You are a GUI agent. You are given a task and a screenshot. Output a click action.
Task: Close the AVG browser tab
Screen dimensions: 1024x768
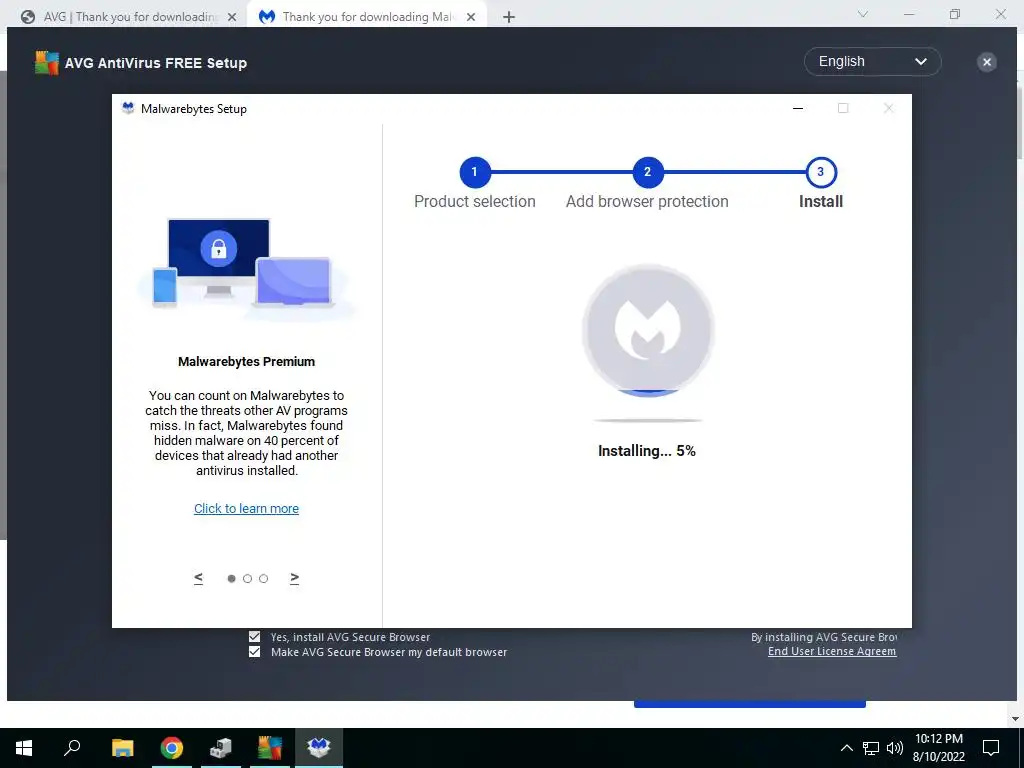point(232,18)
